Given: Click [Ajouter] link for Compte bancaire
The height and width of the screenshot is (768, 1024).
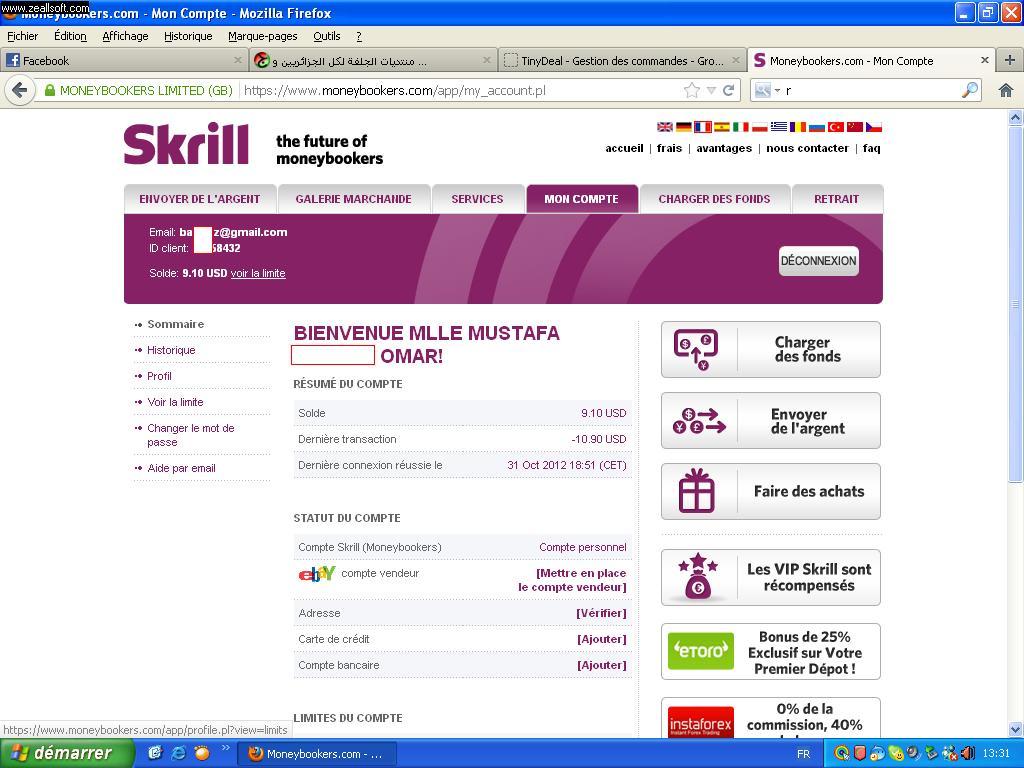Looking at the screenshot, I should 601,665.
